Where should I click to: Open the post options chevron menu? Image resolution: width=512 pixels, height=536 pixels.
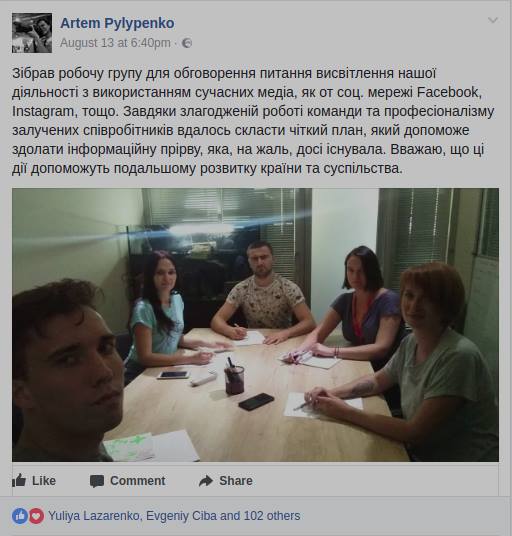pos(493,20)
